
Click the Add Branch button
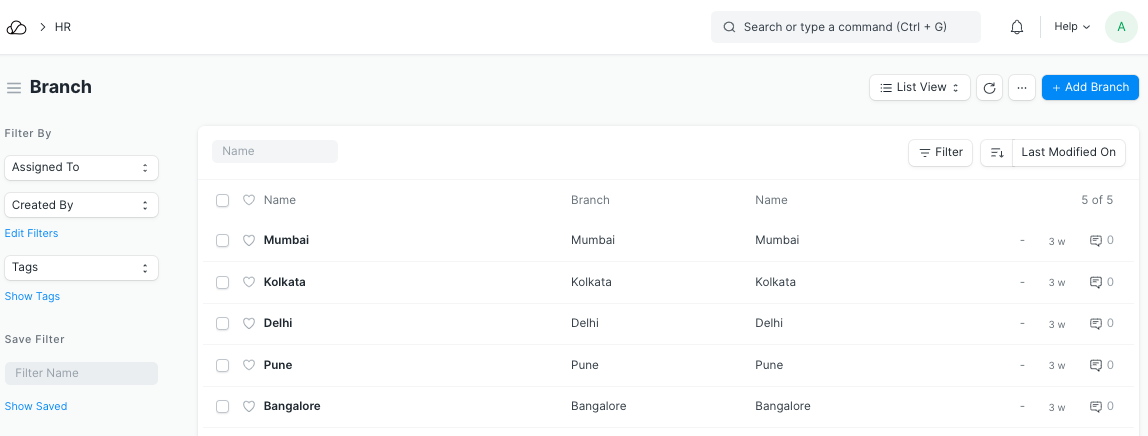point(1090,88)
